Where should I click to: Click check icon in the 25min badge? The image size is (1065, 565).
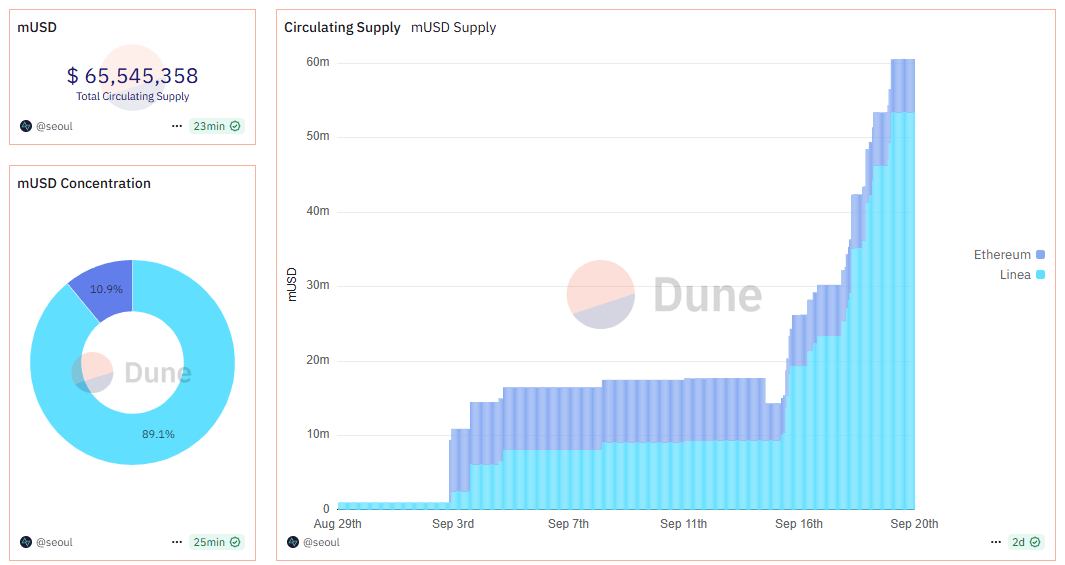tap(235, 542)
